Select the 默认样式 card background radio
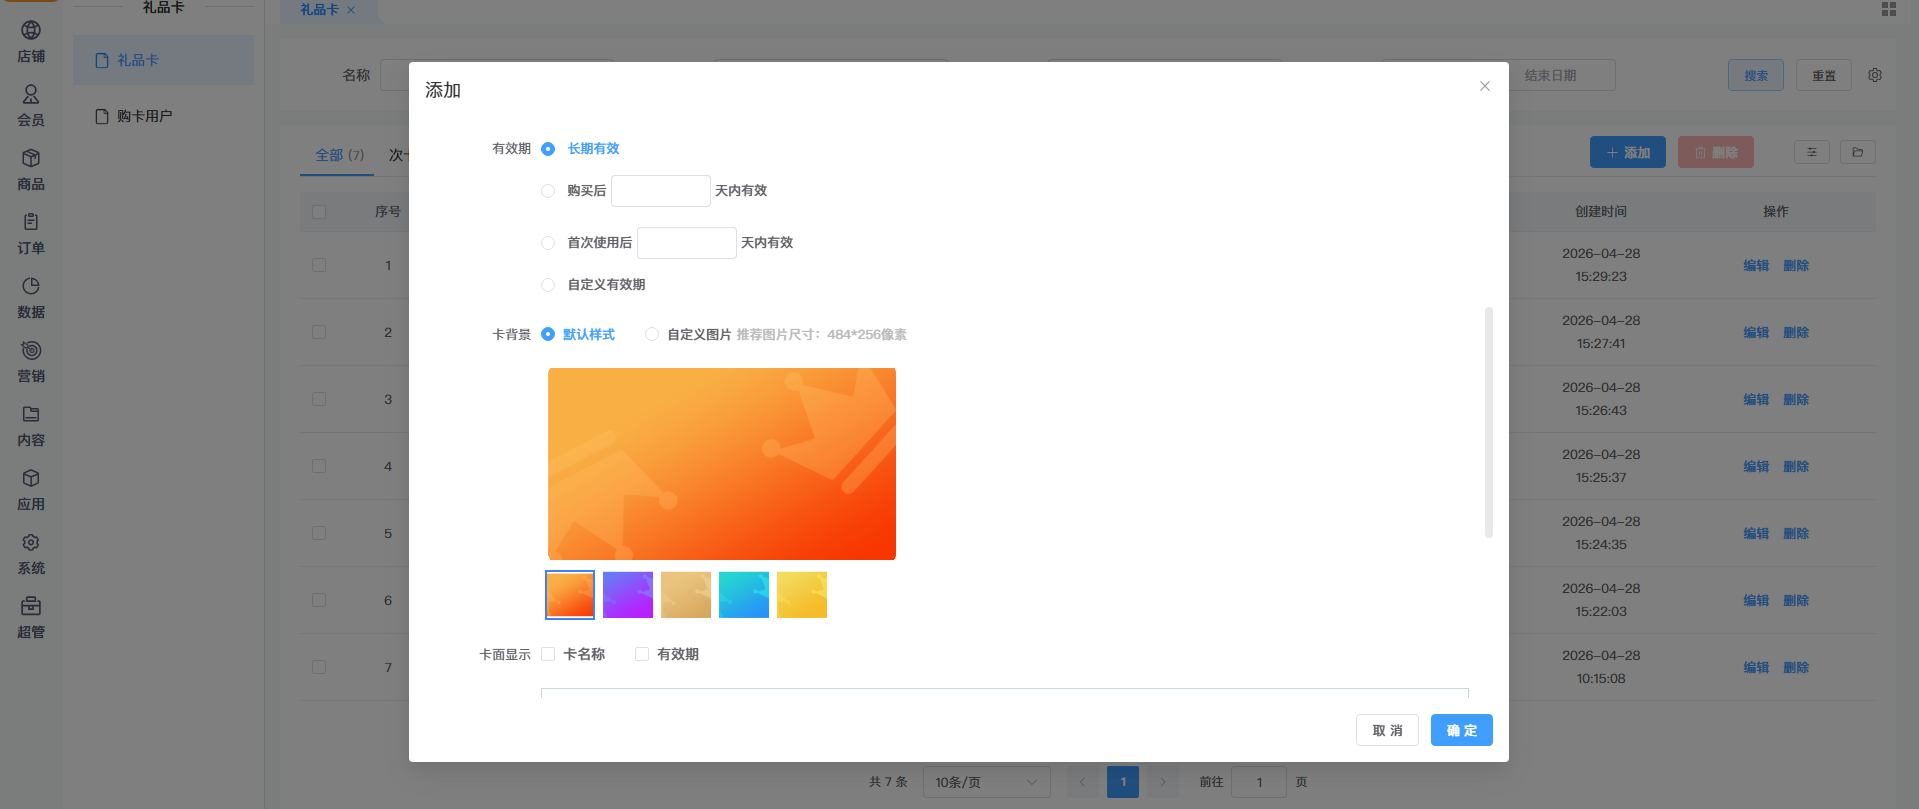Viewport: 1919px width, 809px height. 548,334
